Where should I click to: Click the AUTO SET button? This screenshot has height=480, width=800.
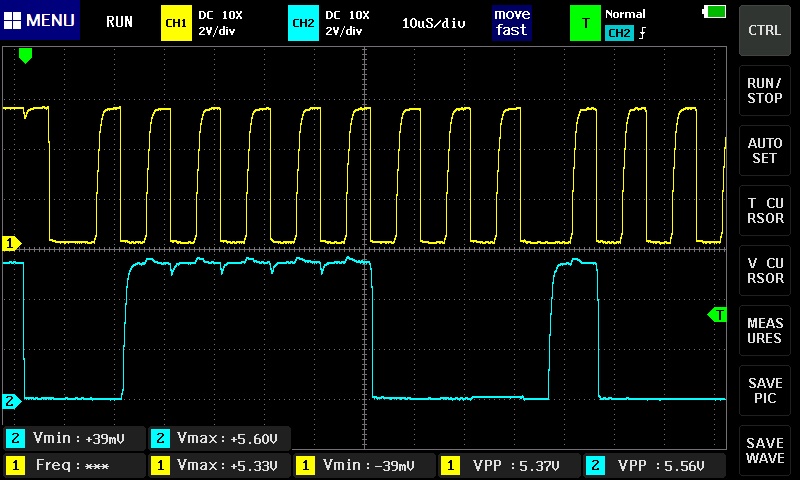[x=764, y=150]
